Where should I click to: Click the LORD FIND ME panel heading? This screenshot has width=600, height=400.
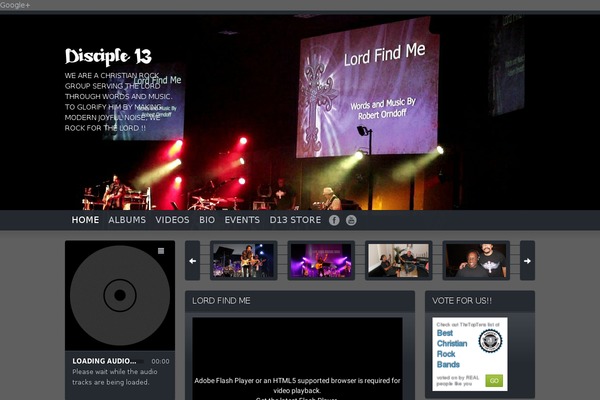pyautogui.click(x=221, y=301)
